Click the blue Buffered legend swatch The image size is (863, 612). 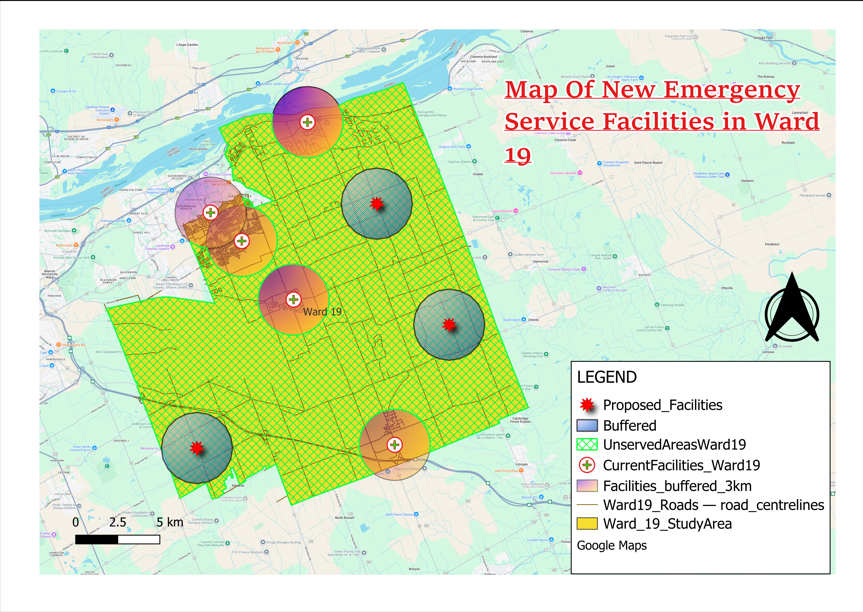[587, 425]
